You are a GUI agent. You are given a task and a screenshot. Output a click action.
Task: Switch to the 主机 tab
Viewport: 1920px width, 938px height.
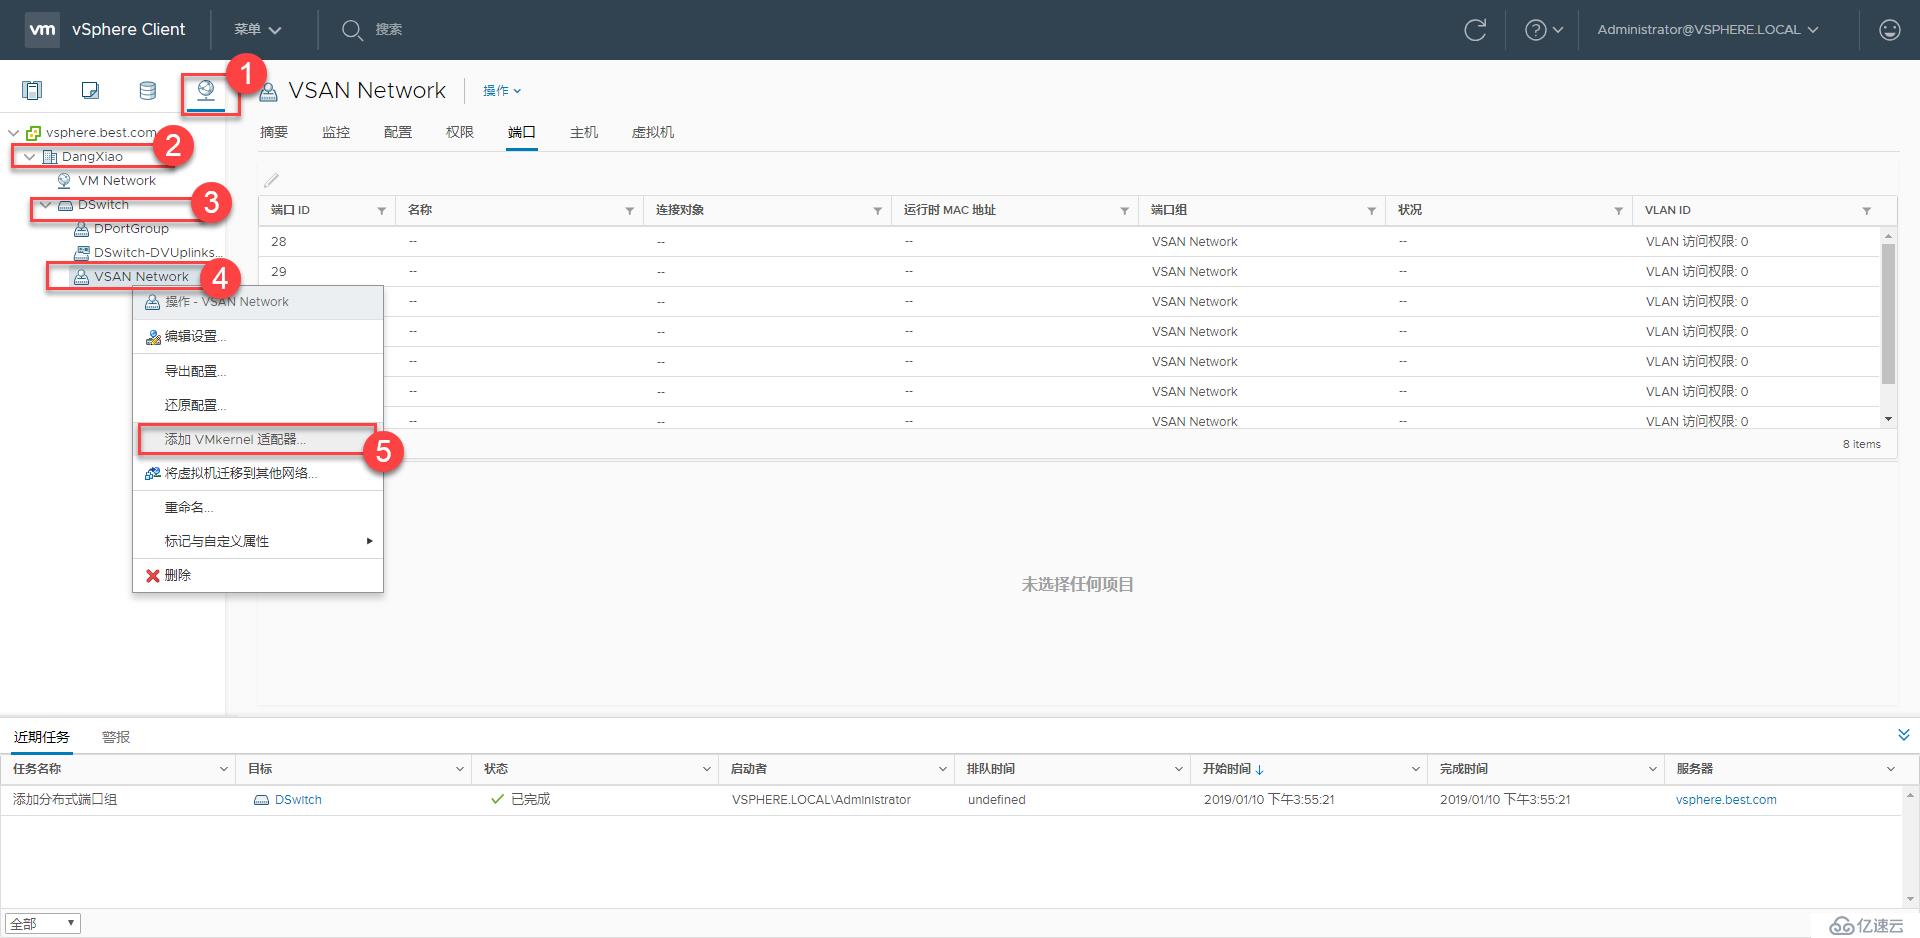[584, 132]
